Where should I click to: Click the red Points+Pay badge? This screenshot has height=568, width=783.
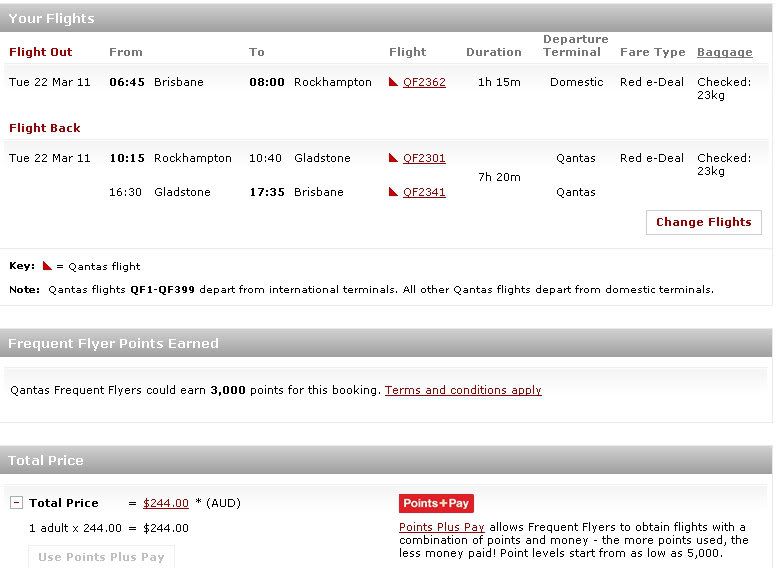436,503
